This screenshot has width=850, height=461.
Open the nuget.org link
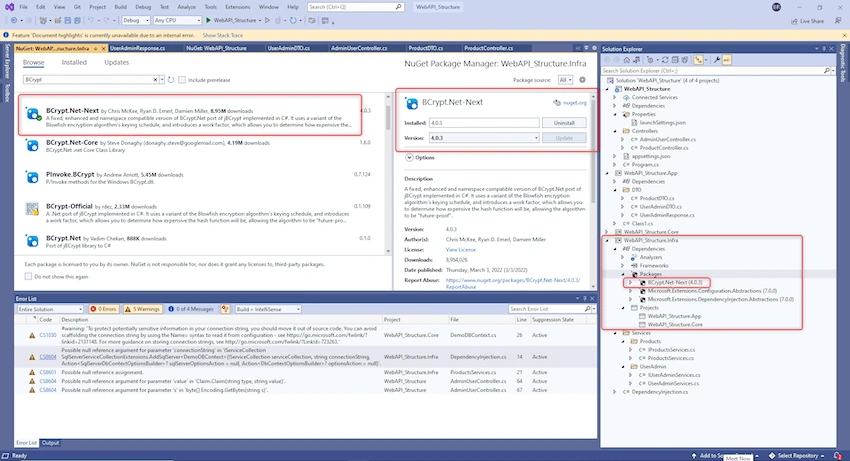point(575,103)
